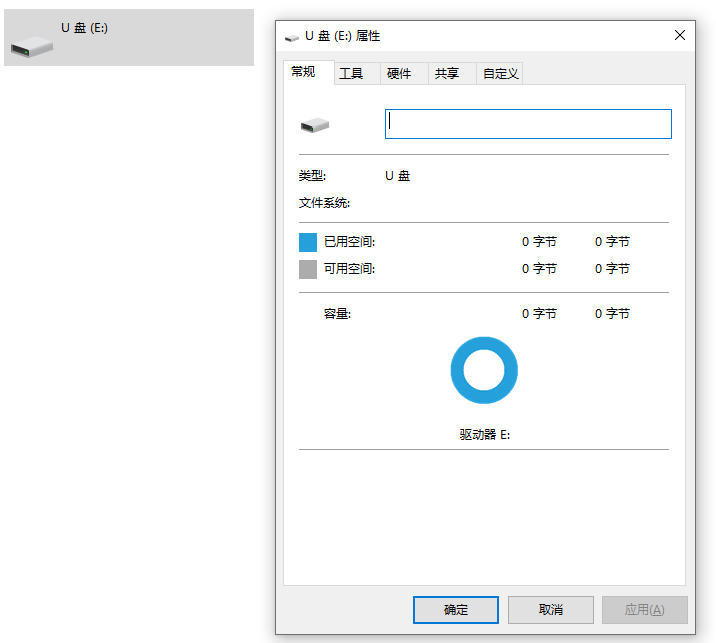The height and width of the screenshot is (643, 716).
Task: Switch to the 常规 tab
Action: coord(303,72)
